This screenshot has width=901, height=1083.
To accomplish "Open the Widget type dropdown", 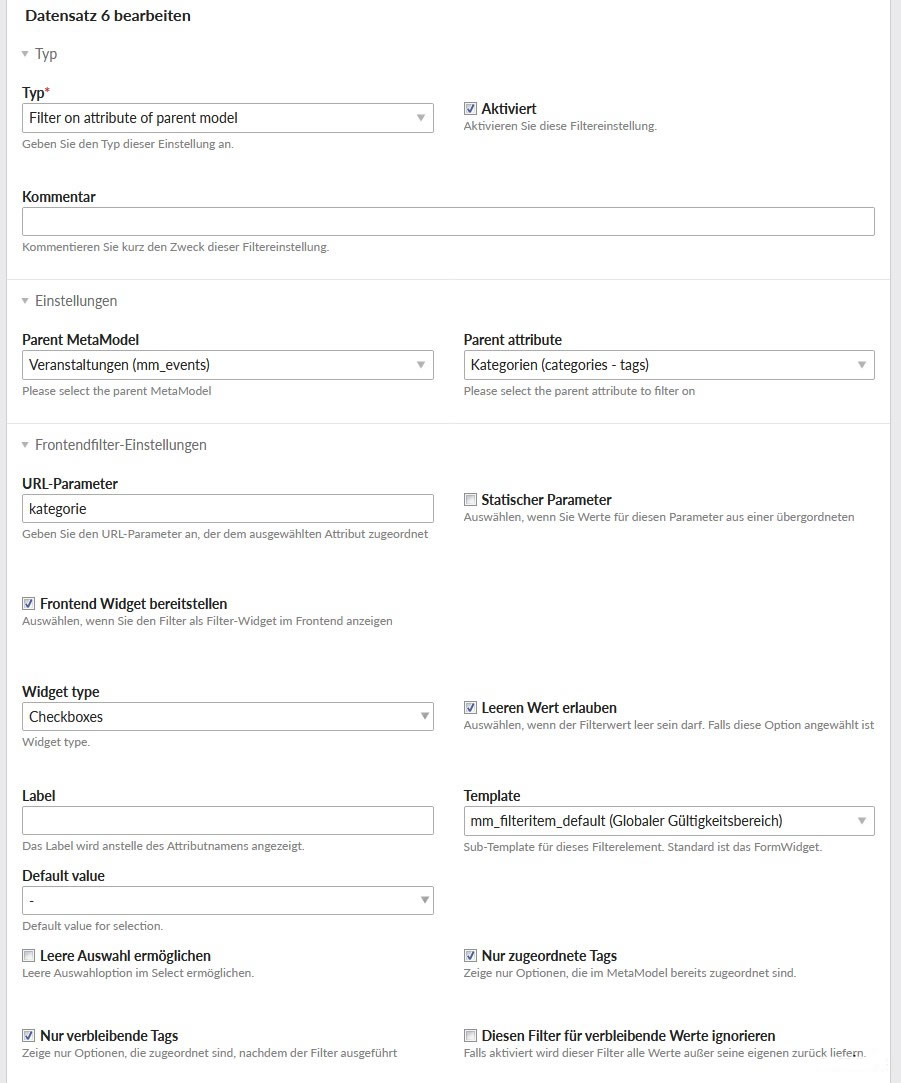I will coord(227,716).
